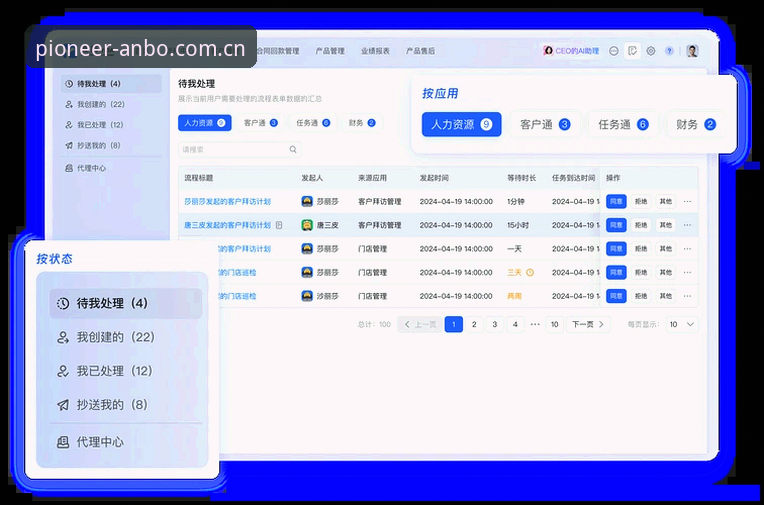Screen dimensions: 764x505
Task: Go to page 3
Action: [495, 325]
